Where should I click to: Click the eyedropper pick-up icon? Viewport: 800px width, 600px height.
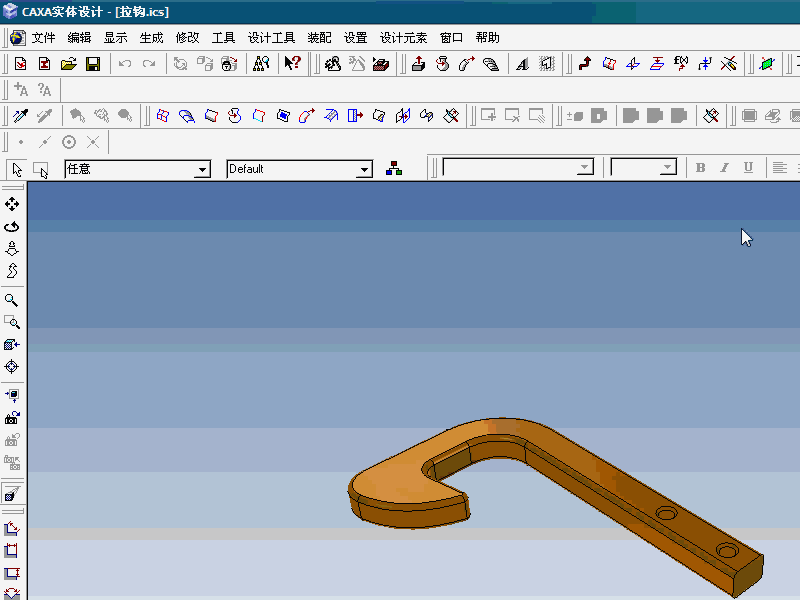[x=20, y=116]
